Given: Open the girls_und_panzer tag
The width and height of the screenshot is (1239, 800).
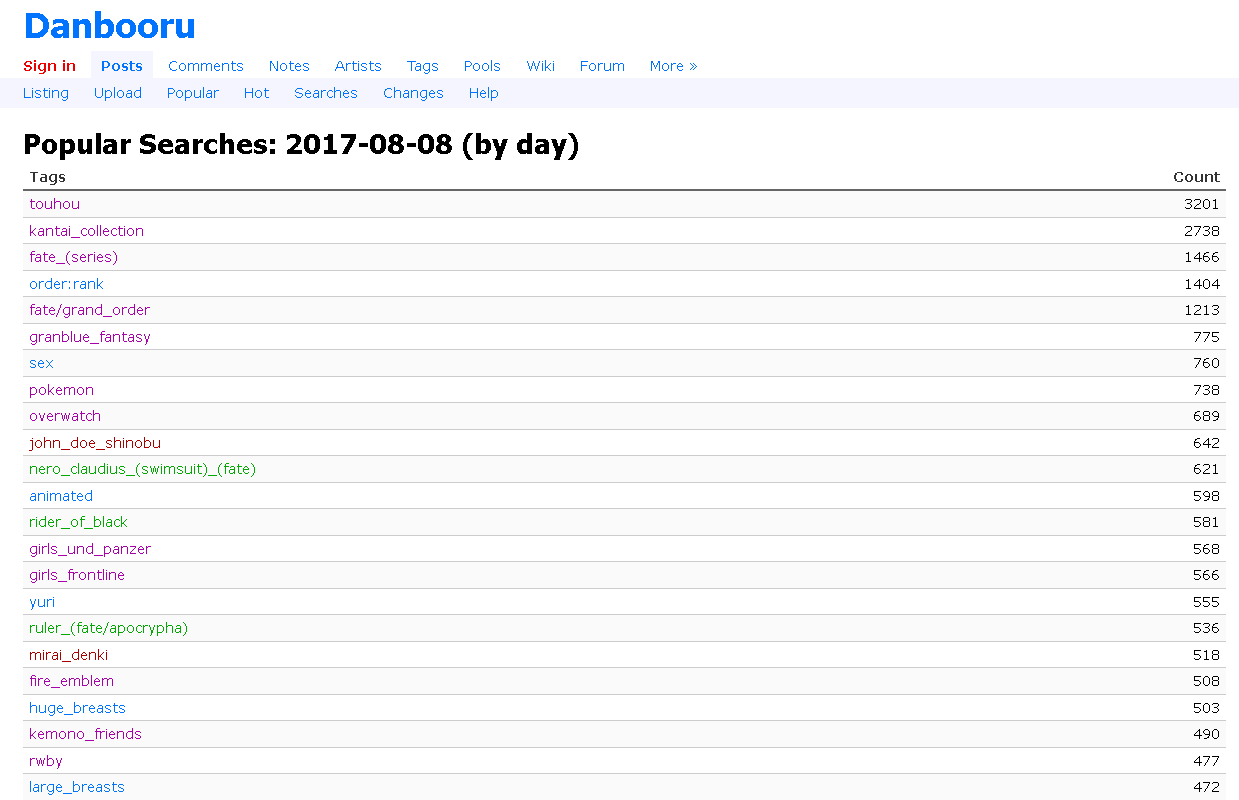Looking at the screenshot, I should (x=90, y=549).
